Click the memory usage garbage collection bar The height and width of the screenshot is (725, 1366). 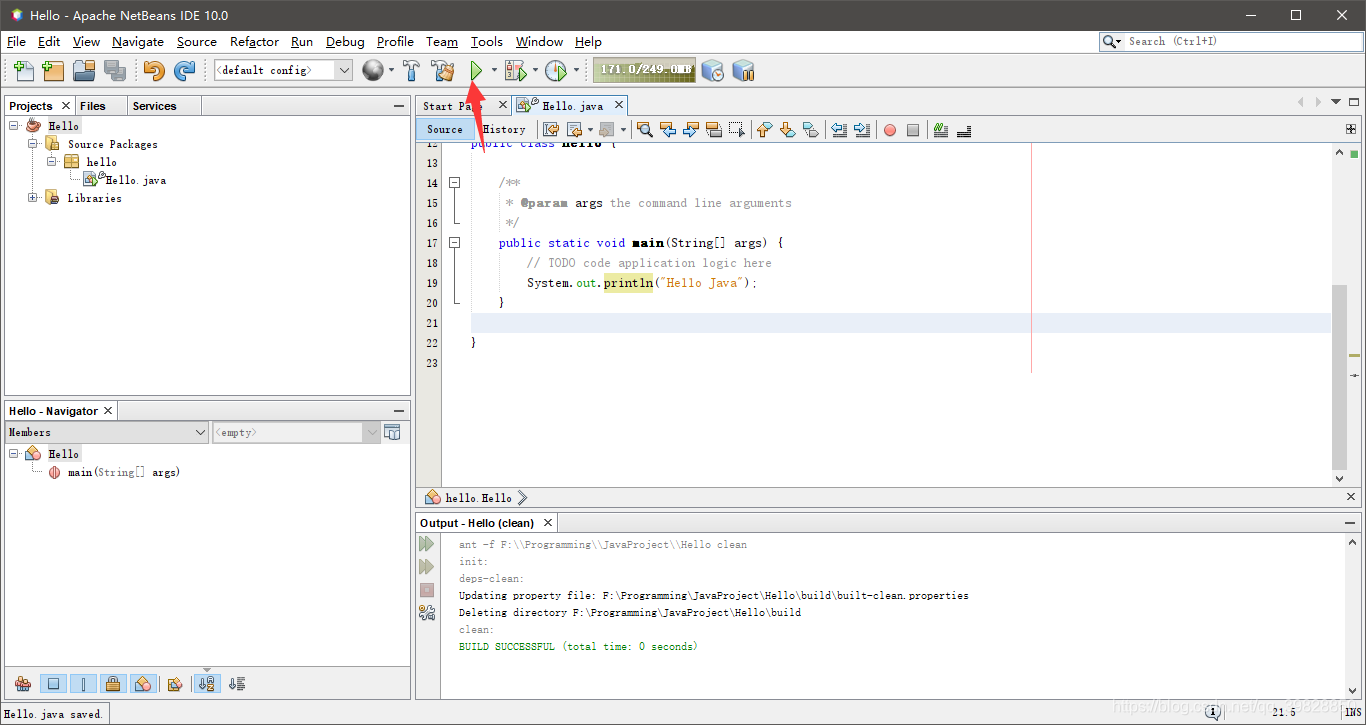coord(644,70)
